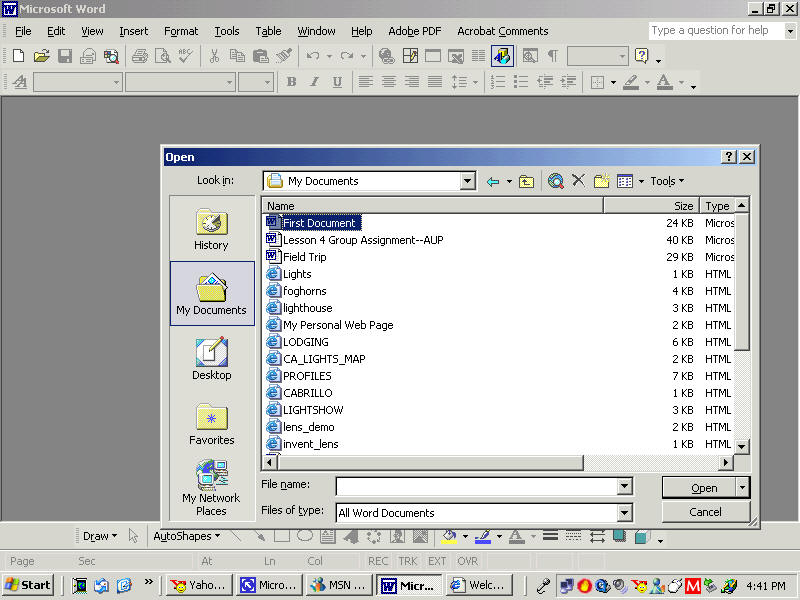Select History in the places bar
This screenshot has width=800, height=600.
pos(211,230)
